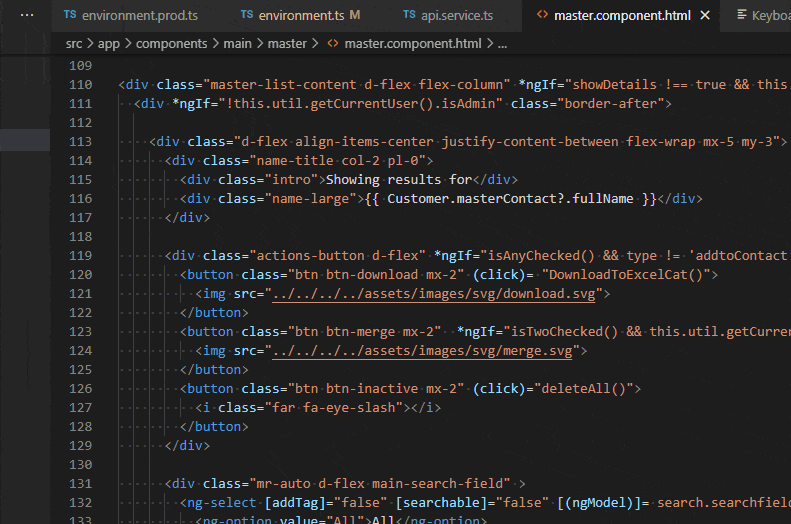This screenshot has height=524, width=791.
Task: Click the master.component.html breadcrumb file
Action: (413, 44)
